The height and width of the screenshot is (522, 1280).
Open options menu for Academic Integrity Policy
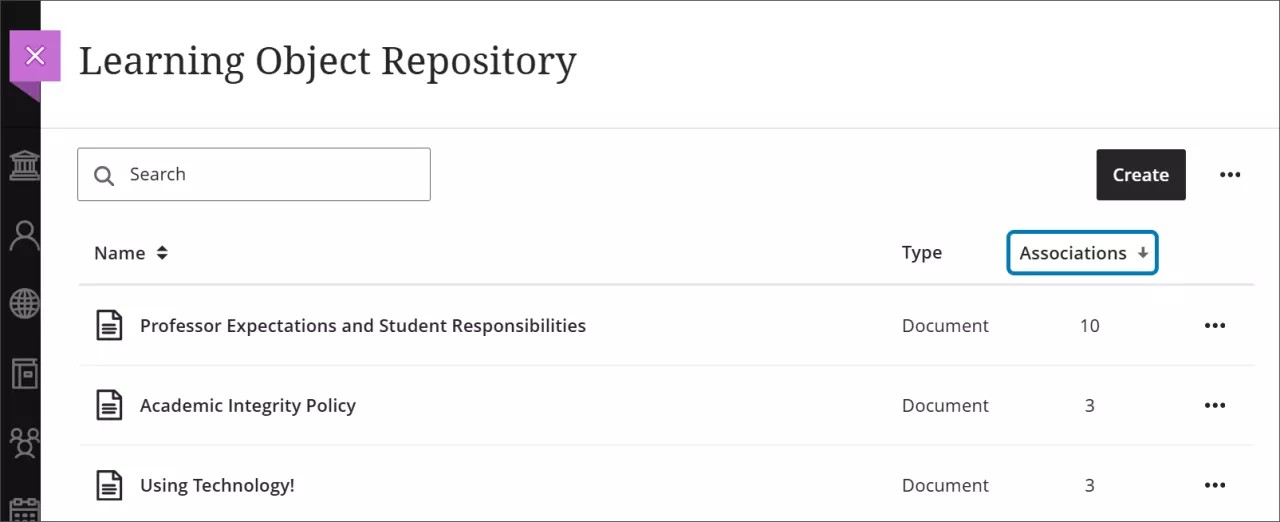coord(1215,405)
